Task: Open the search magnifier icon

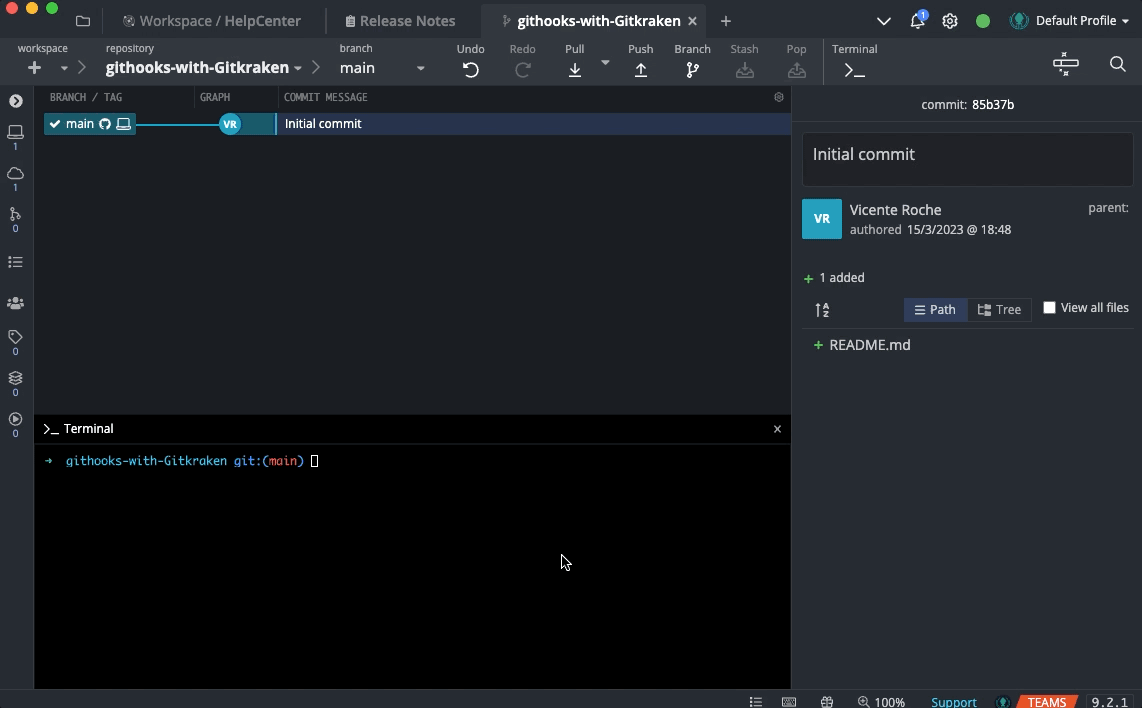Action: click(x=1117, y=64)
